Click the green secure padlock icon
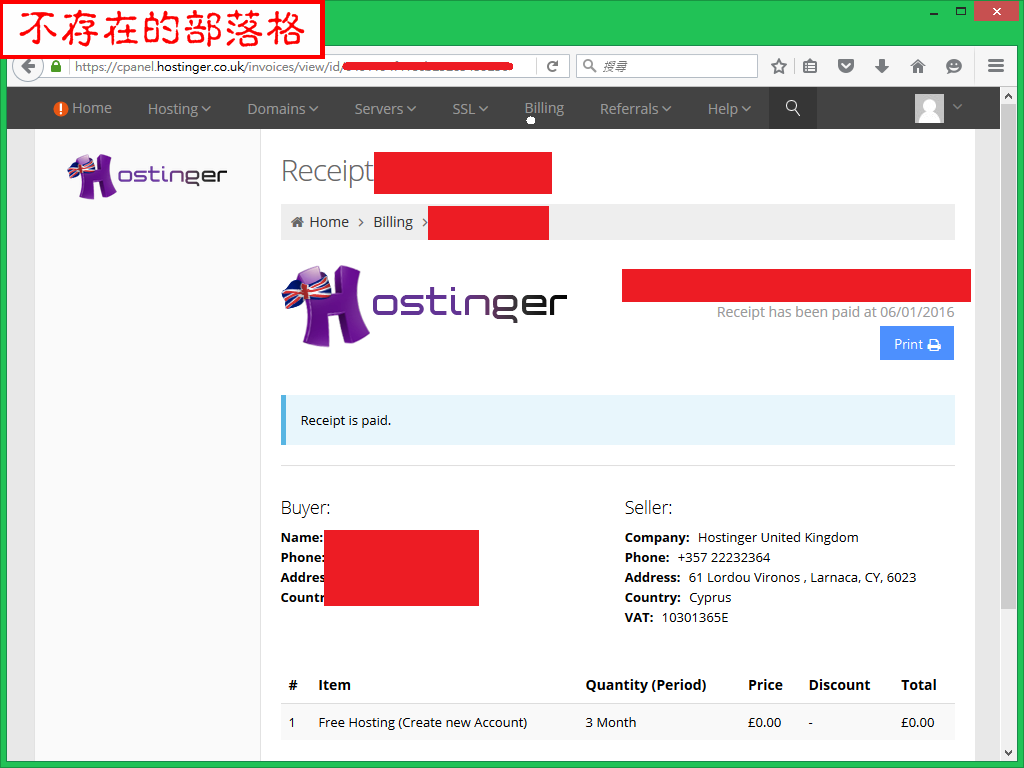The image size is (1024, 768). 56,67
